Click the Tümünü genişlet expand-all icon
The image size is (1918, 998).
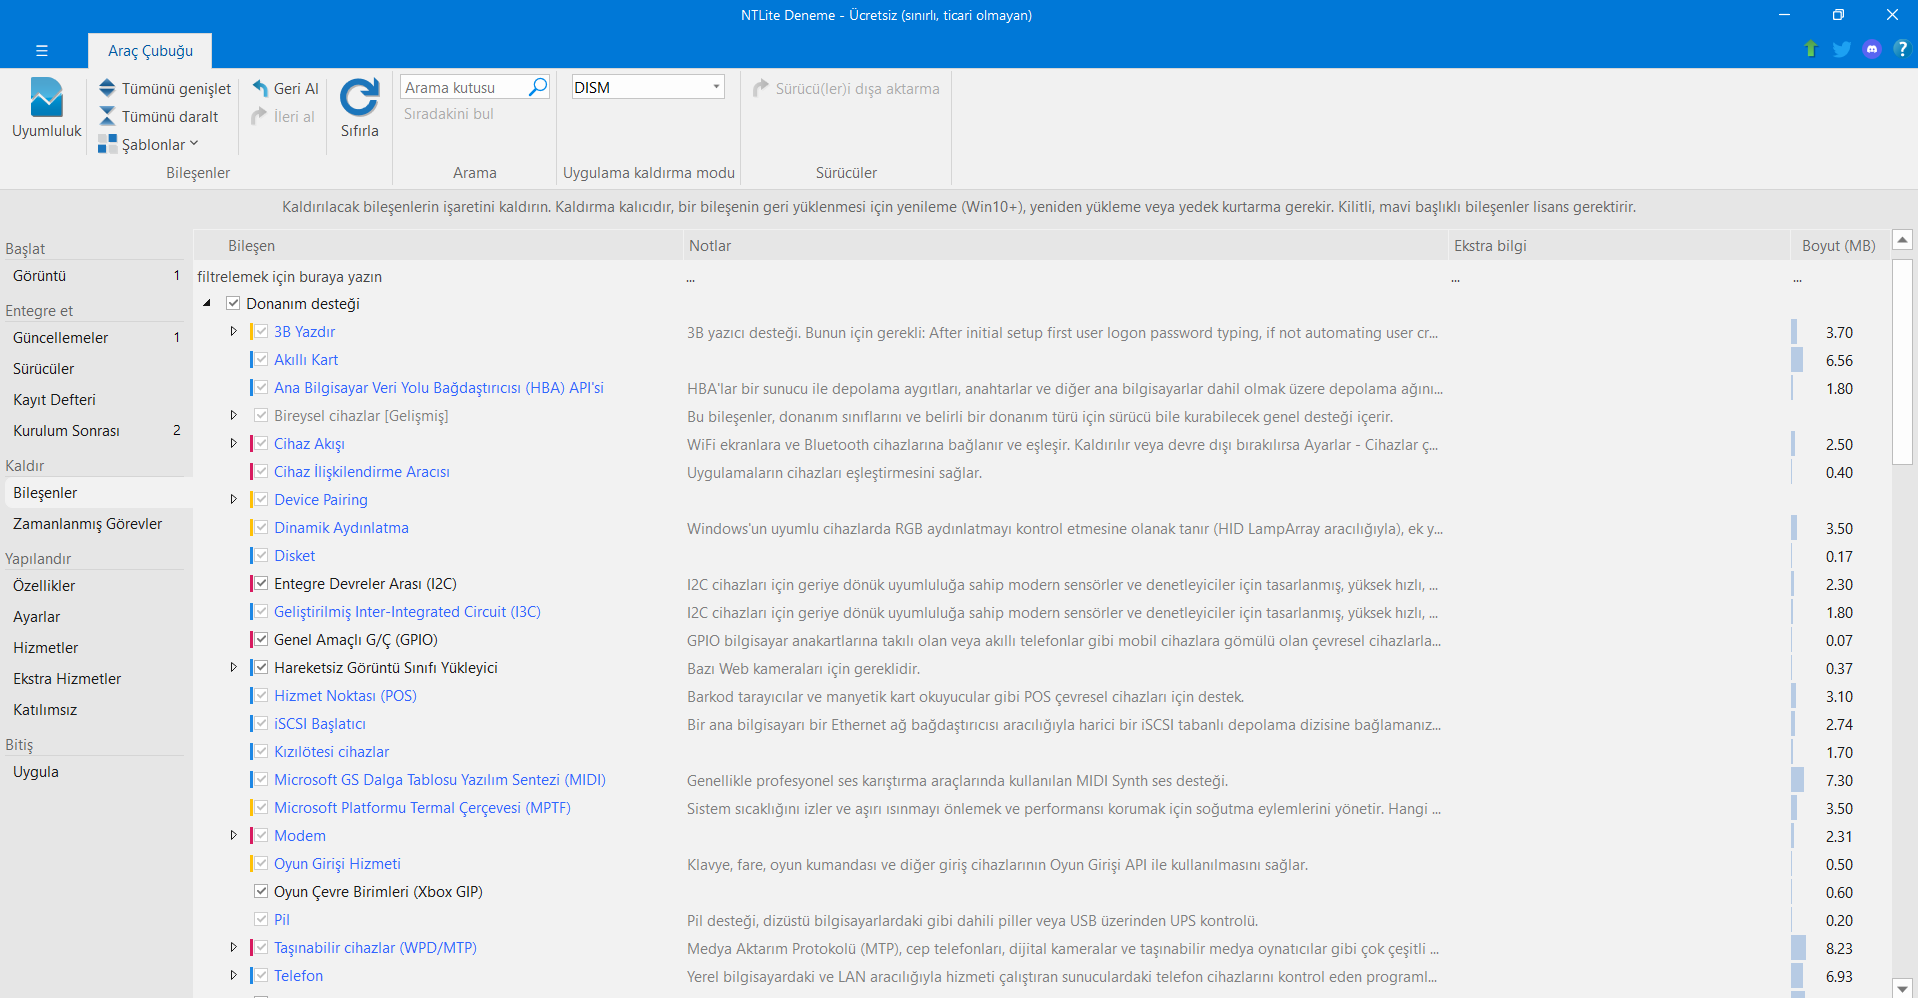tap(107, 88)
